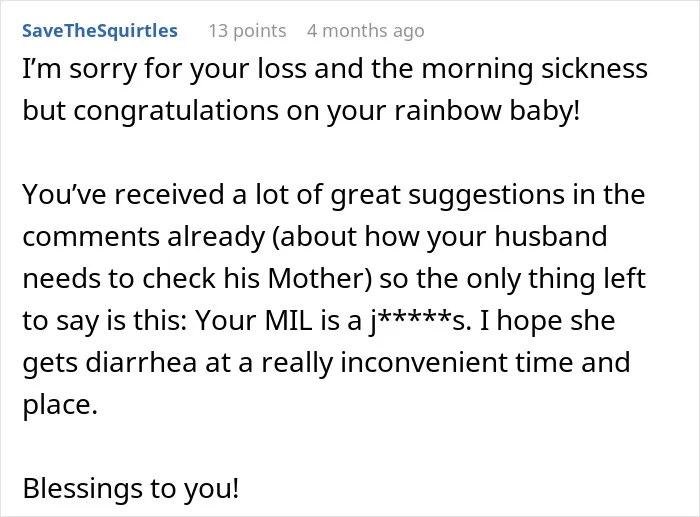Viewport: 700px width, 517px height.
Task: Click the word comments in second paragraph
Action: 91,237
